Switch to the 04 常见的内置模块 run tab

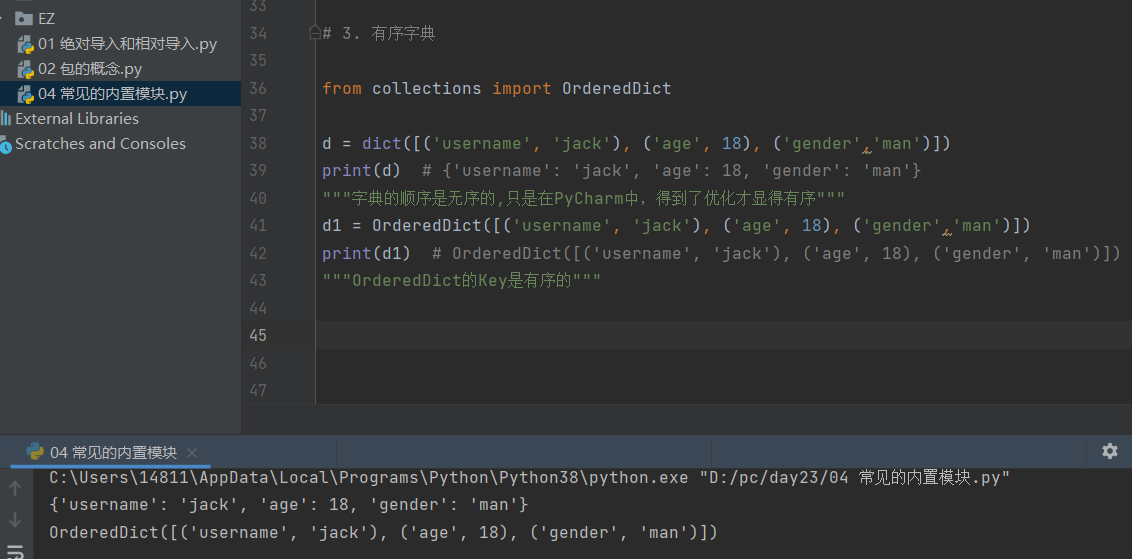[113, 453]
